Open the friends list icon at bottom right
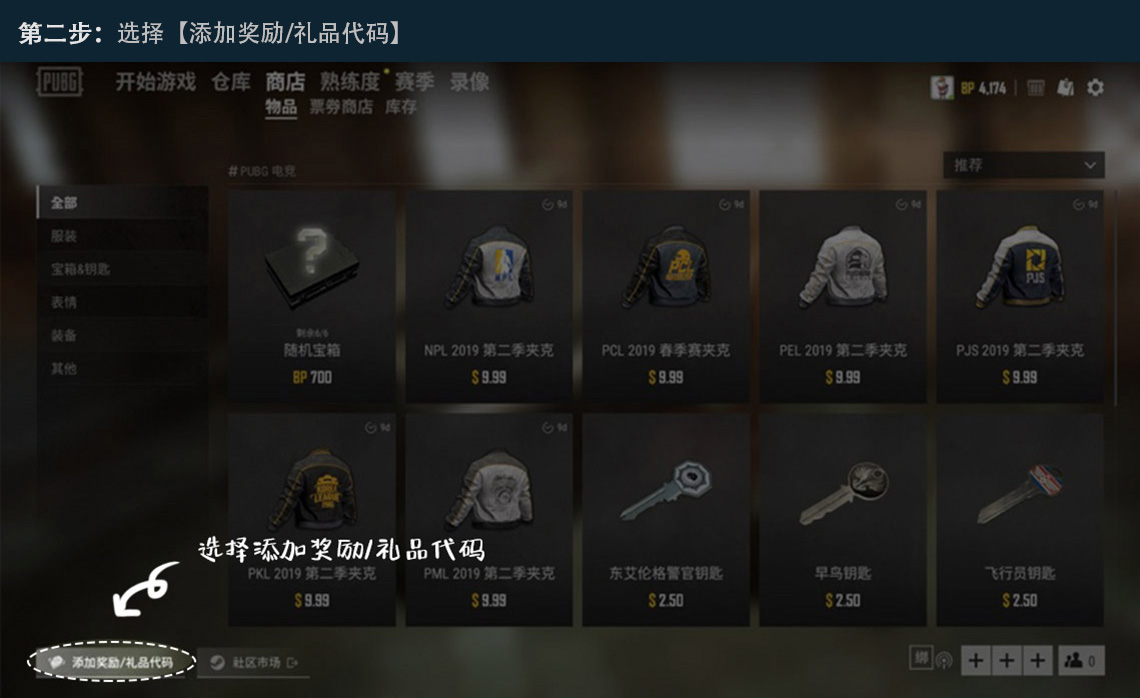 pos(1081,660)
